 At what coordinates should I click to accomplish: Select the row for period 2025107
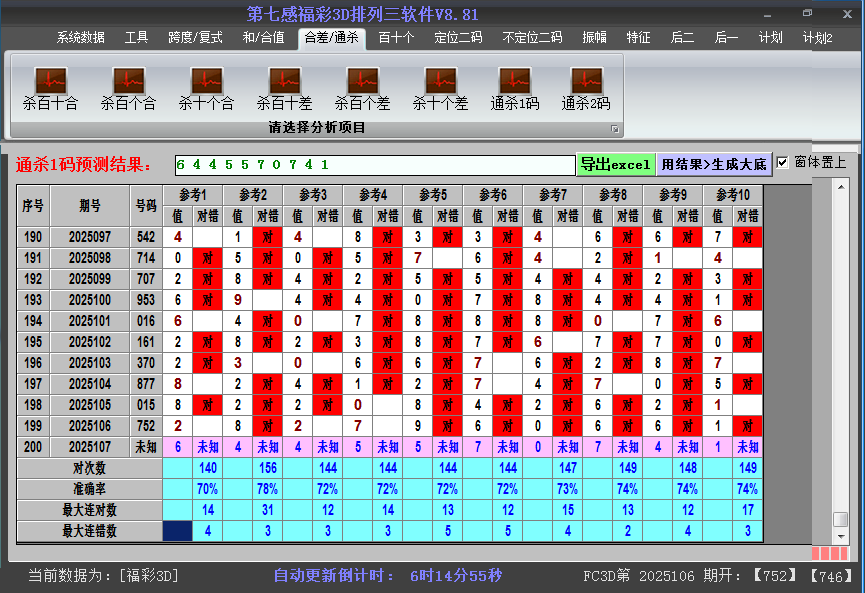click(389, 447)
